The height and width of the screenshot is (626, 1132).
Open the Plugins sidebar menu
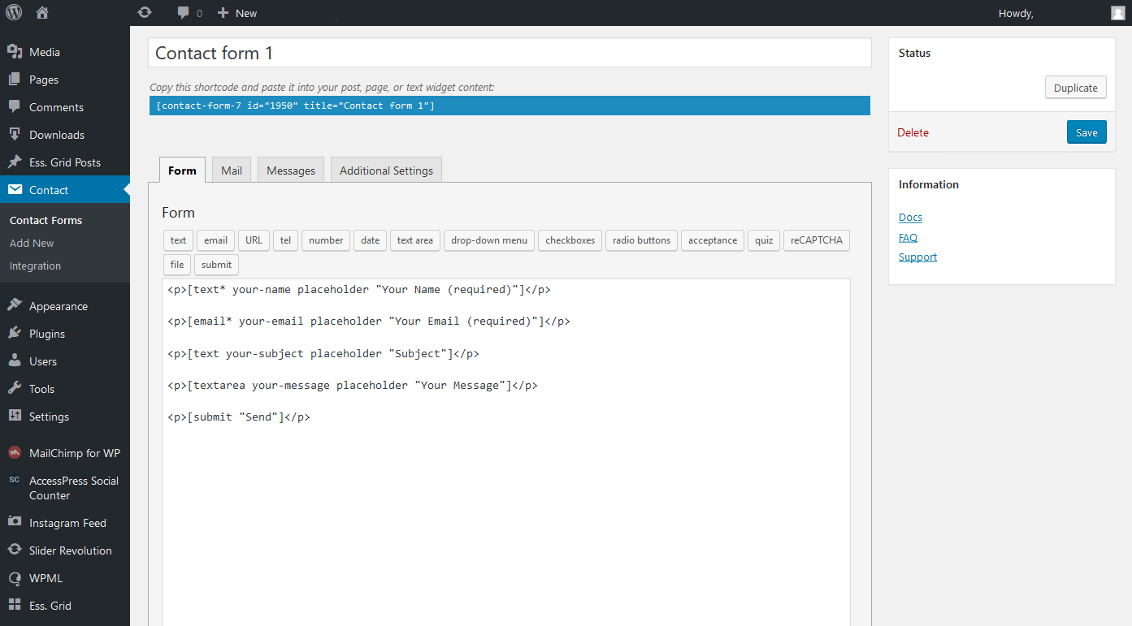(47, 334)
